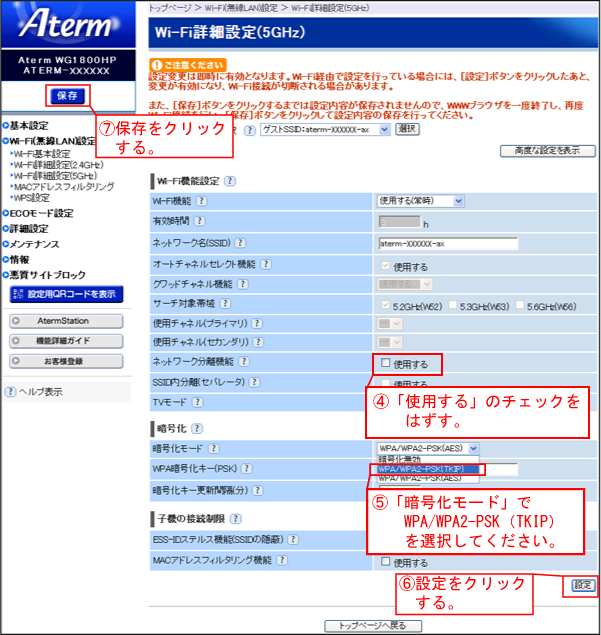Image resolution: width=601 pixels, height=635 pixels.
Task: Click help icon beside WPA暗号化キー(PSK)
Action: coord(247,469)
